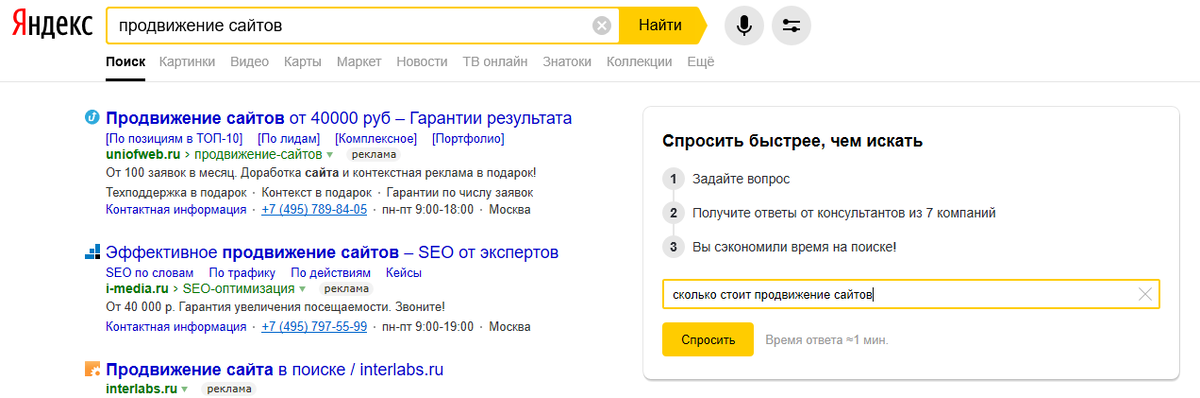Click the 'Техподдержка в подарок' text
This screenshot has height=398, width=1200.
click(176, 191)
